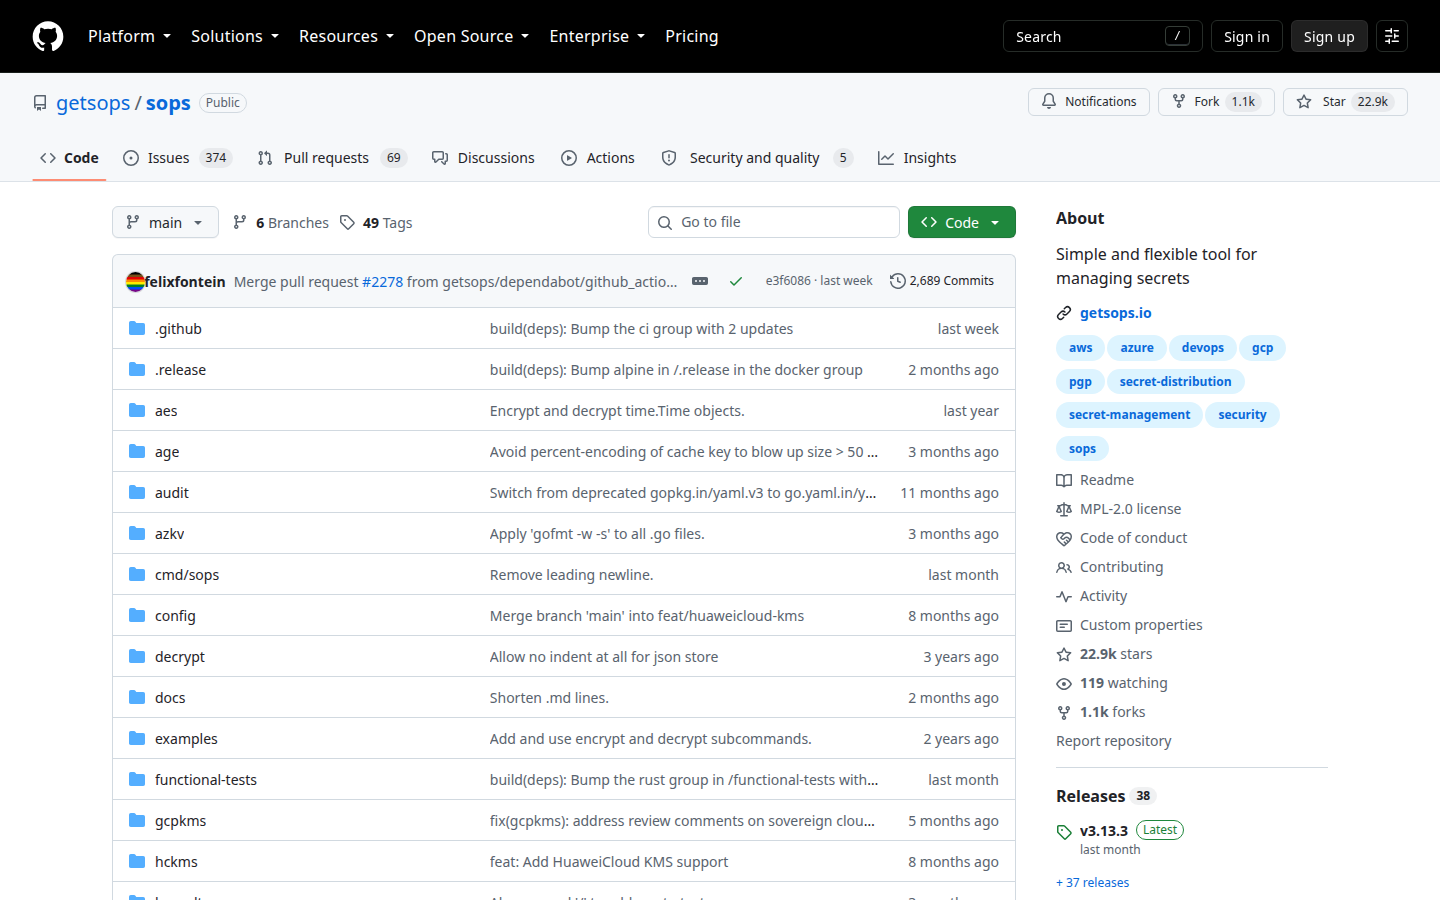This screenshot has width=1440, height=900.
Task: Click the devops topic tag
Action: [1202, 348]
